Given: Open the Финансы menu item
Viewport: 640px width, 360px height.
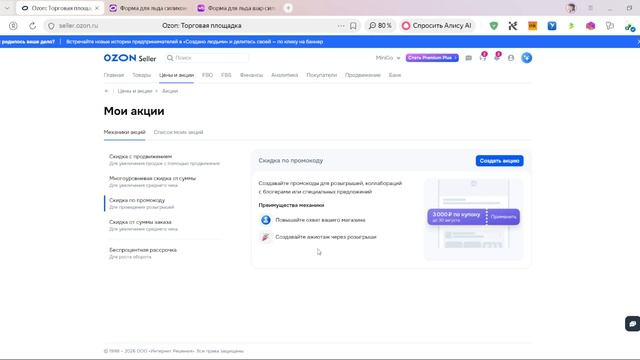Looking at the screenshot, I should [x=251, y=75].
